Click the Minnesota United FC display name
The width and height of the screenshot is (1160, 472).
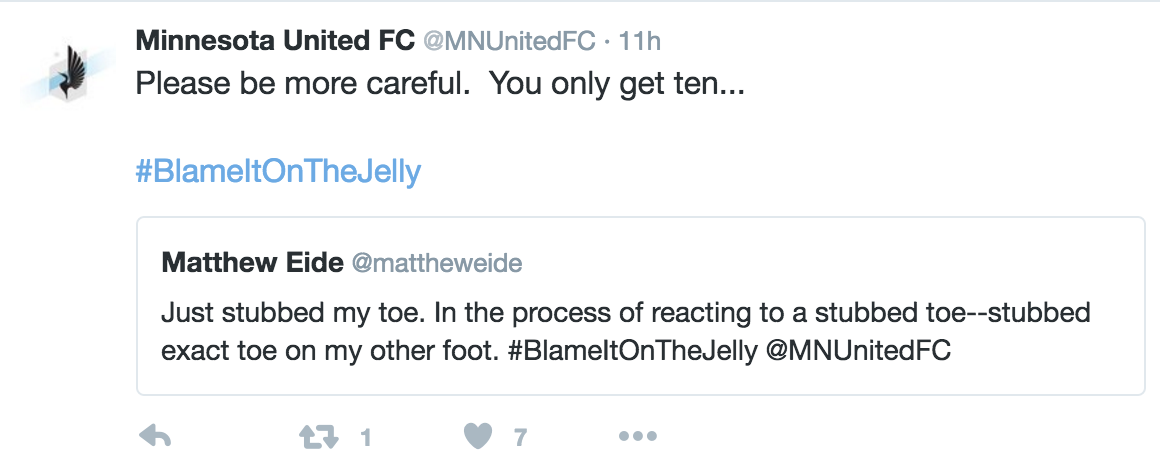coord(275,41)
